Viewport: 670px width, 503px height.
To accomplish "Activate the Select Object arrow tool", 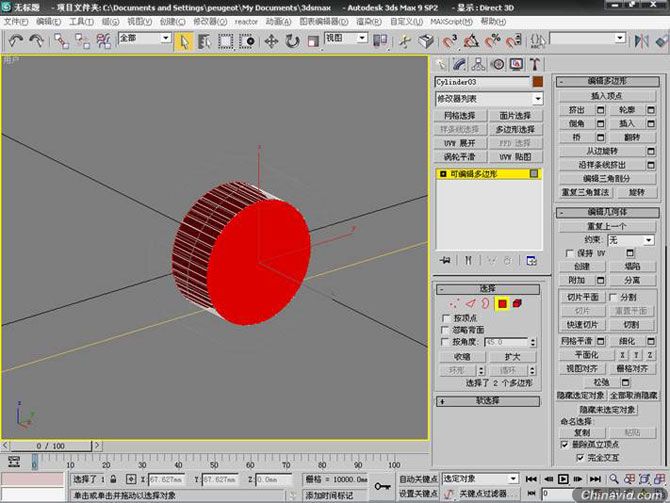I will (184, 41).
